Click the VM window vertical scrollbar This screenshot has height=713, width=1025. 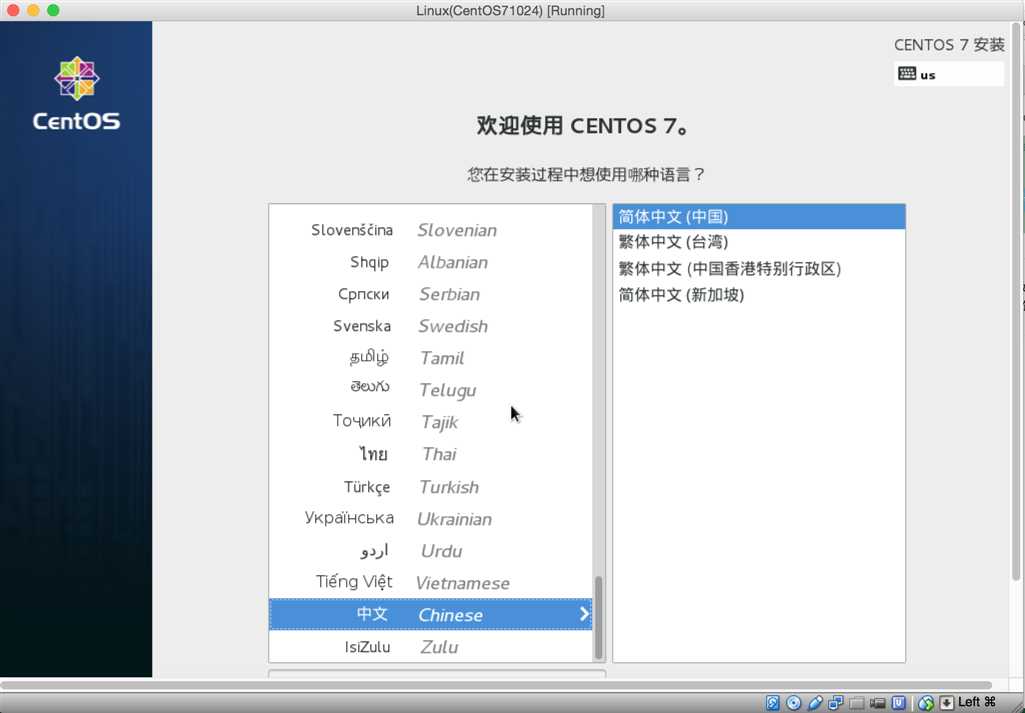1015,301
